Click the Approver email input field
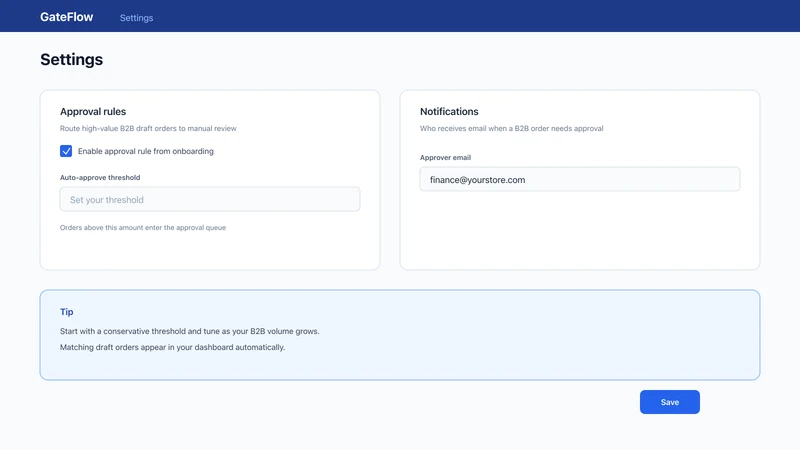The image size is (800, 450). (x=580, y=180)
